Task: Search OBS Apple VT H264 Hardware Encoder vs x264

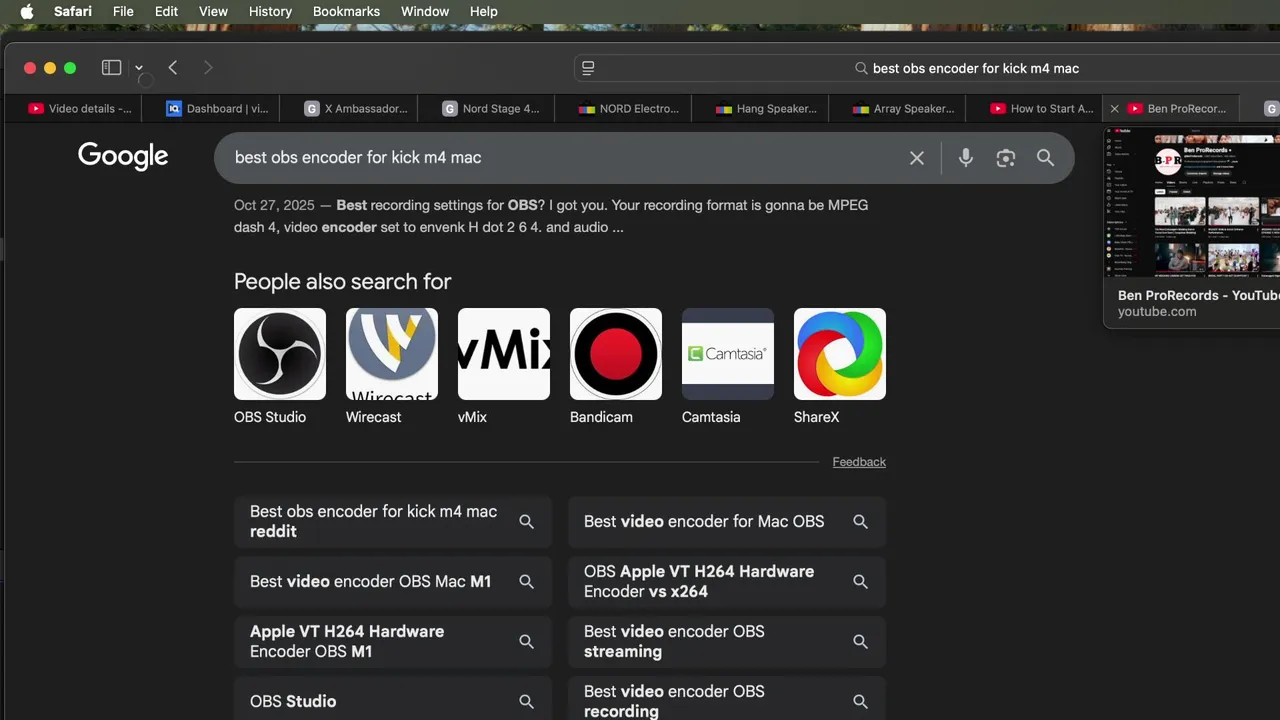Action: 727,582
